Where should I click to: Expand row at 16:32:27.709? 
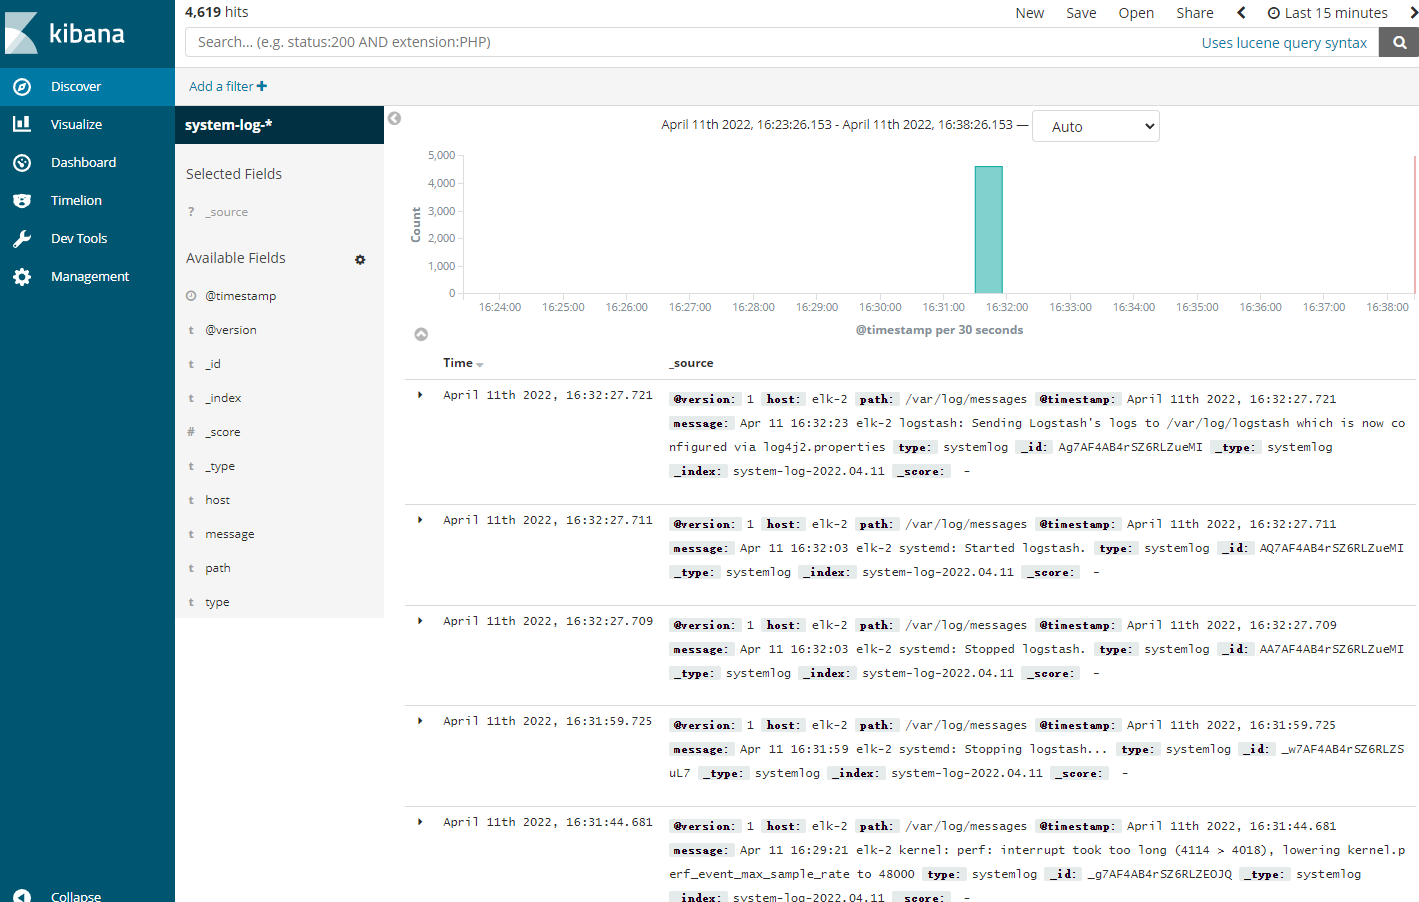[420, 621]
